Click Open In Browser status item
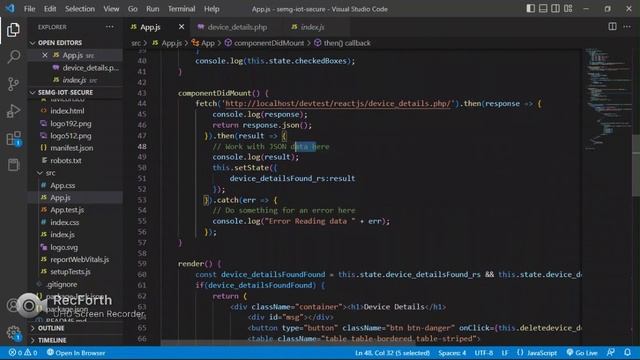Viewport: 640px width, 360px height. pyautogui.click(x=76, y=353)
